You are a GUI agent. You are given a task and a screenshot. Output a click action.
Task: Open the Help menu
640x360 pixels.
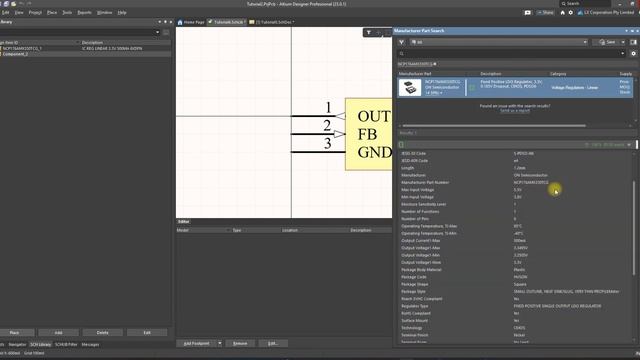pyautogui.click(x=122, y=13)
